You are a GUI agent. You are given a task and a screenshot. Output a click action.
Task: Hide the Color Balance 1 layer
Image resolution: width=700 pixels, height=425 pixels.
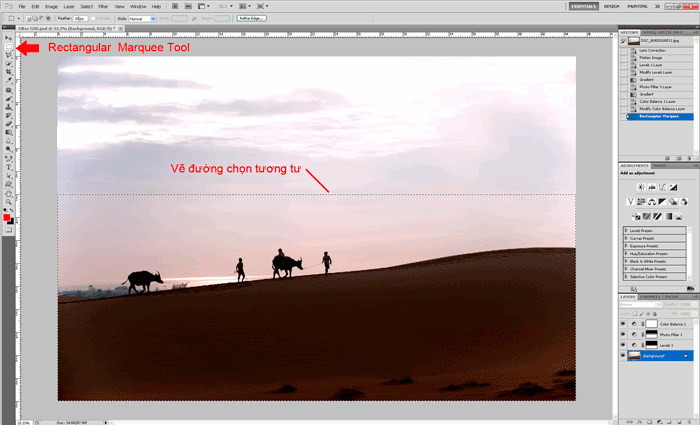[622, 323]
